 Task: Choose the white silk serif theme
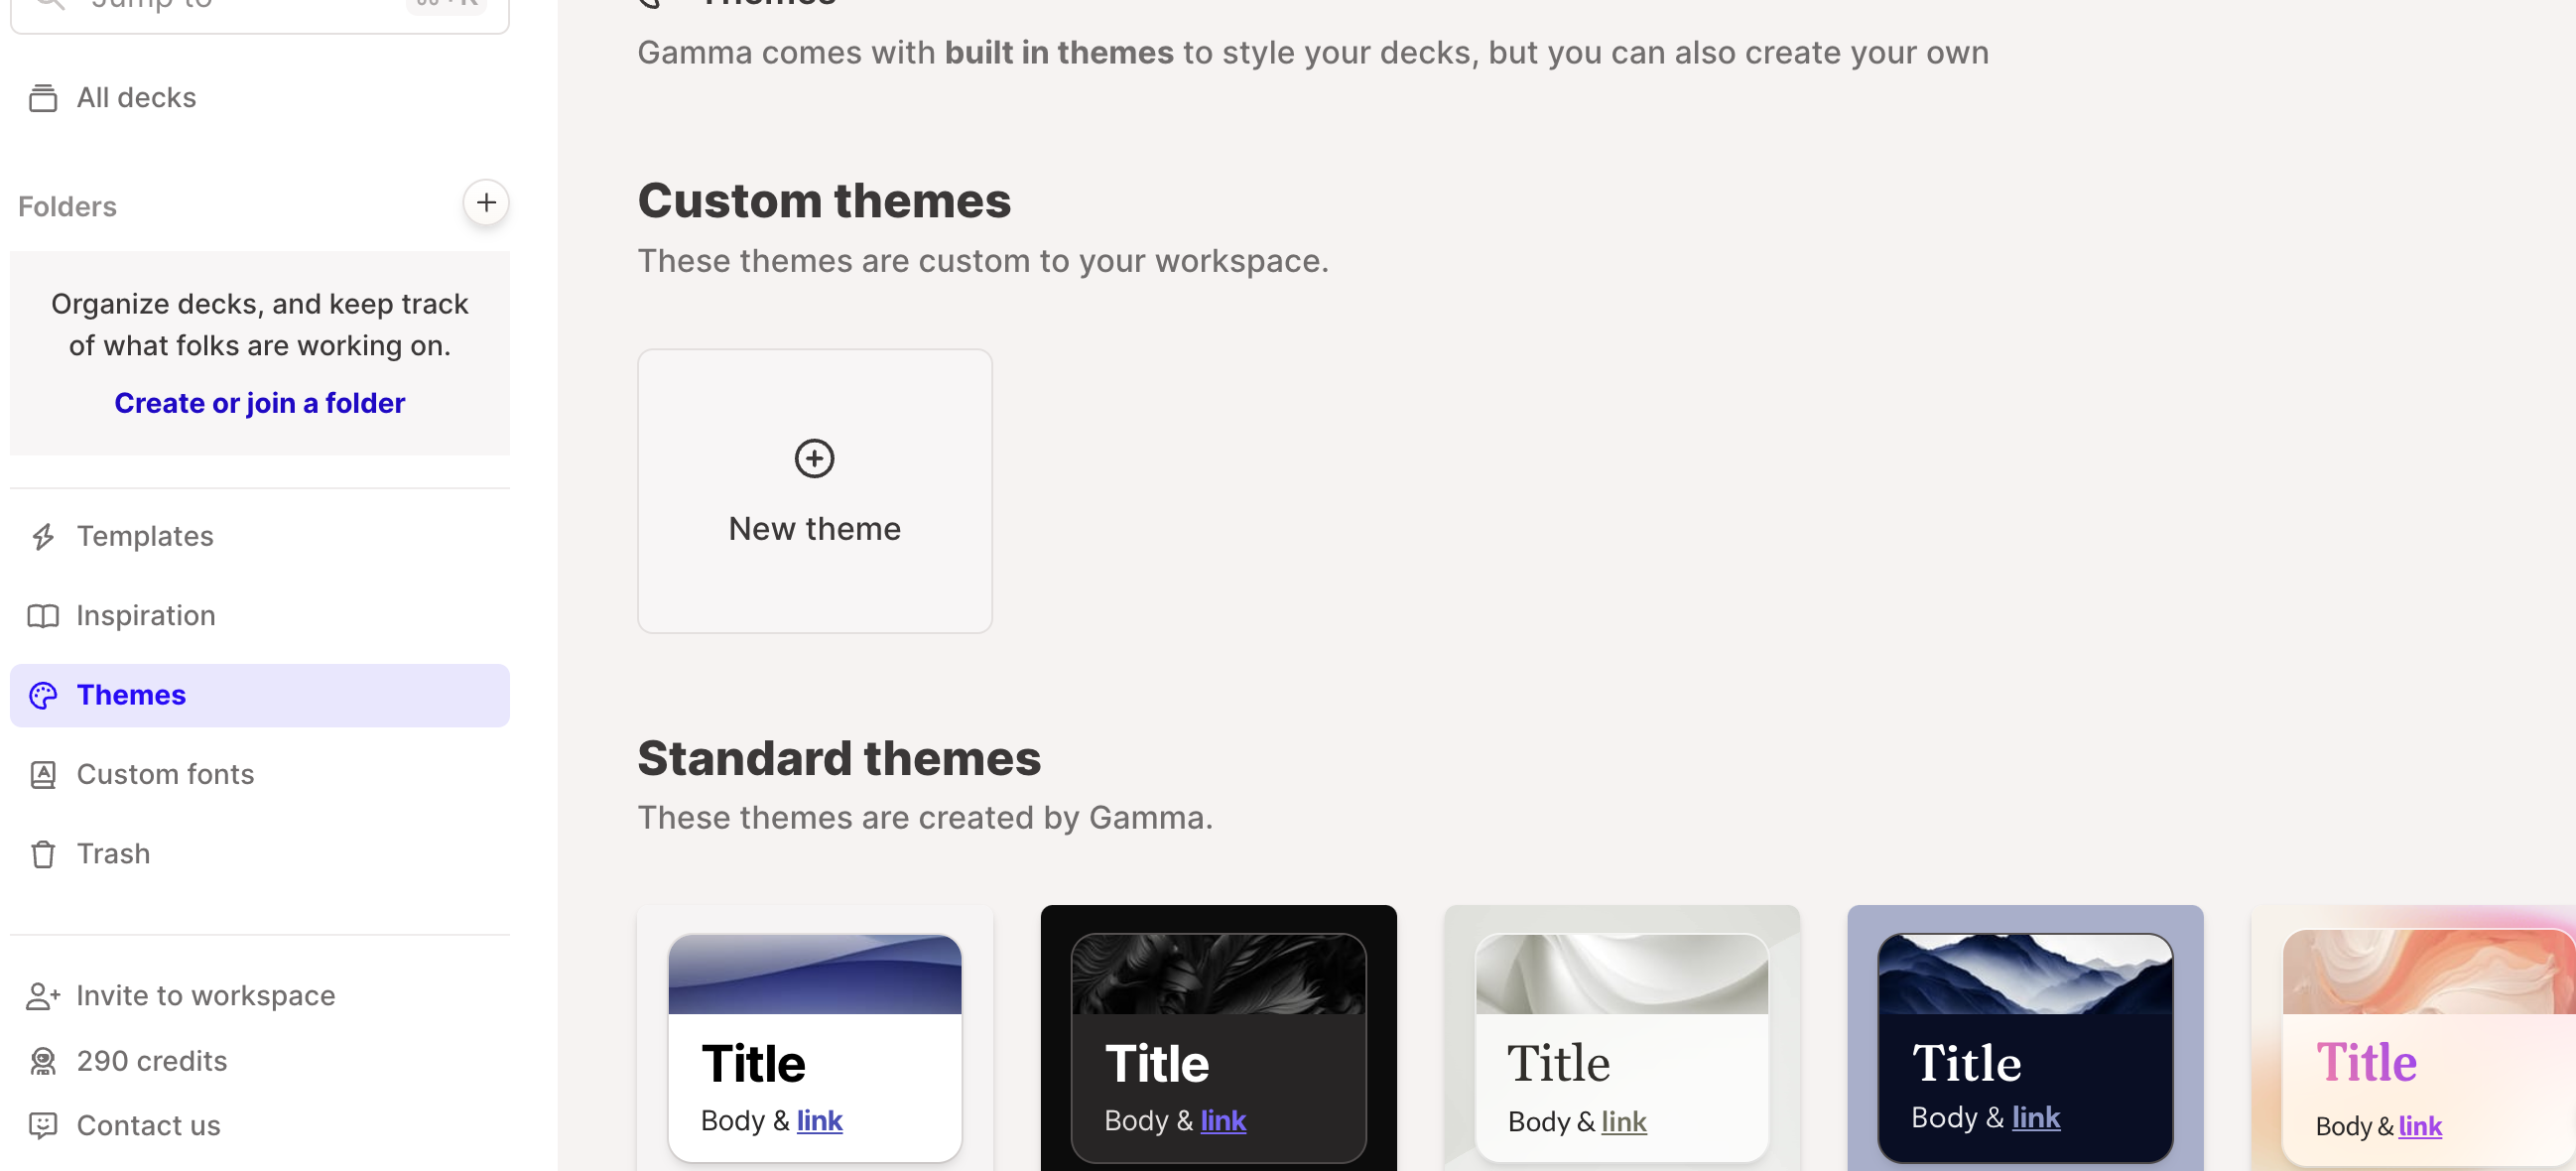(x=1621, y=1045)
